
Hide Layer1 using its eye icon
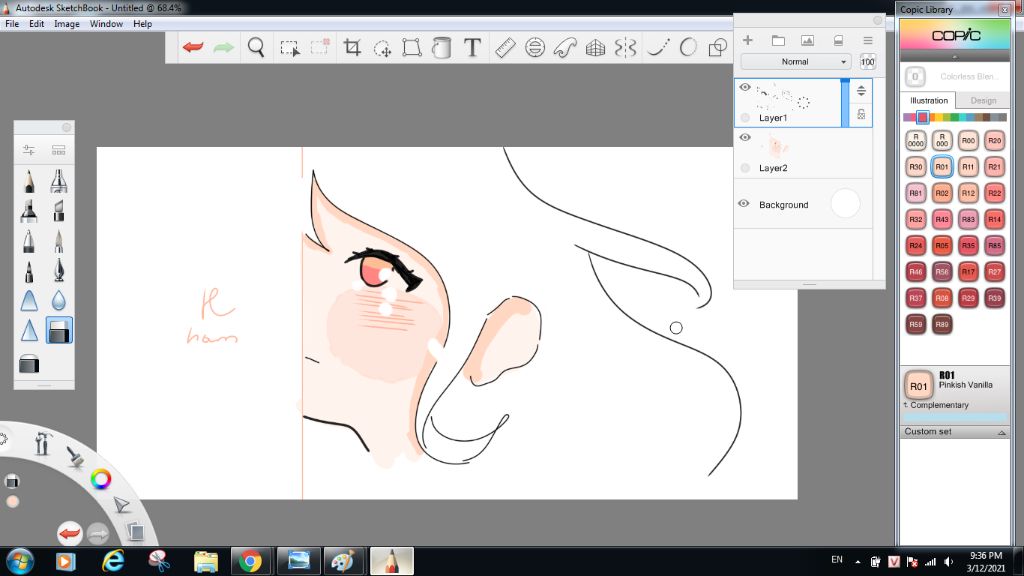tap(745, 87)
